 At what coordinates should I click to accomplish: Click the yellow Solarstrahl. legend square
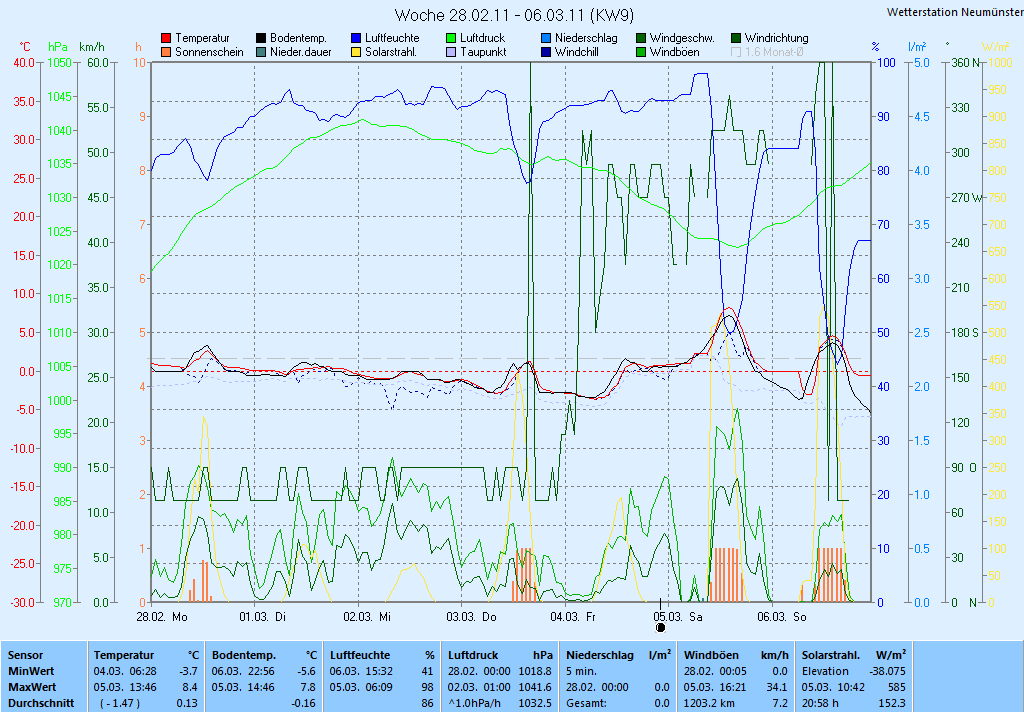[x=356, y=52]
